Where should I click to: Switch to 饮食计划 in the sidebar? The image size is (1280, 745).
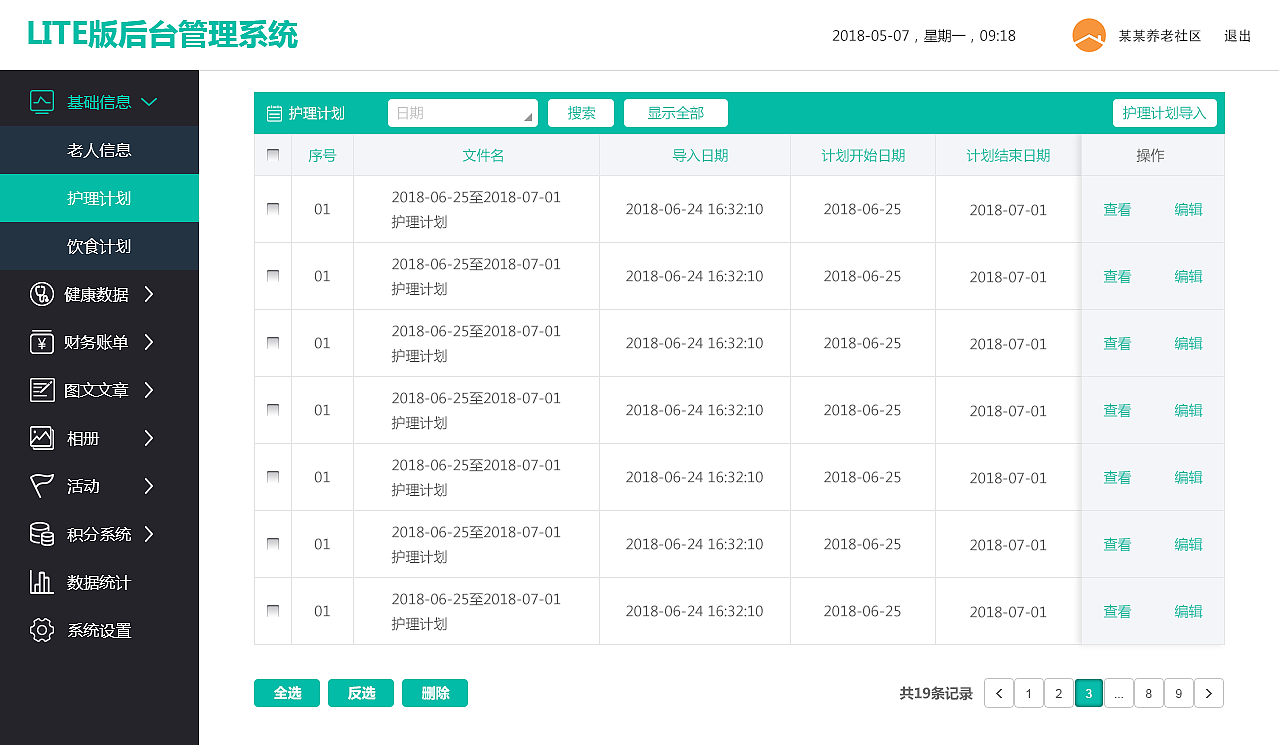tap(100, 246)
